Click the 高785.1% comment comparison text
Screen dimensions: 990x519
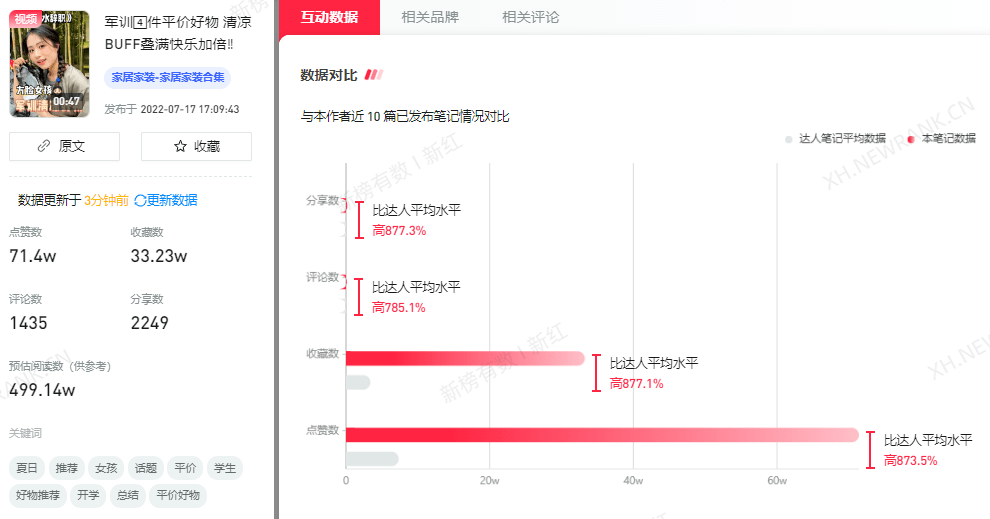[399, 307]
